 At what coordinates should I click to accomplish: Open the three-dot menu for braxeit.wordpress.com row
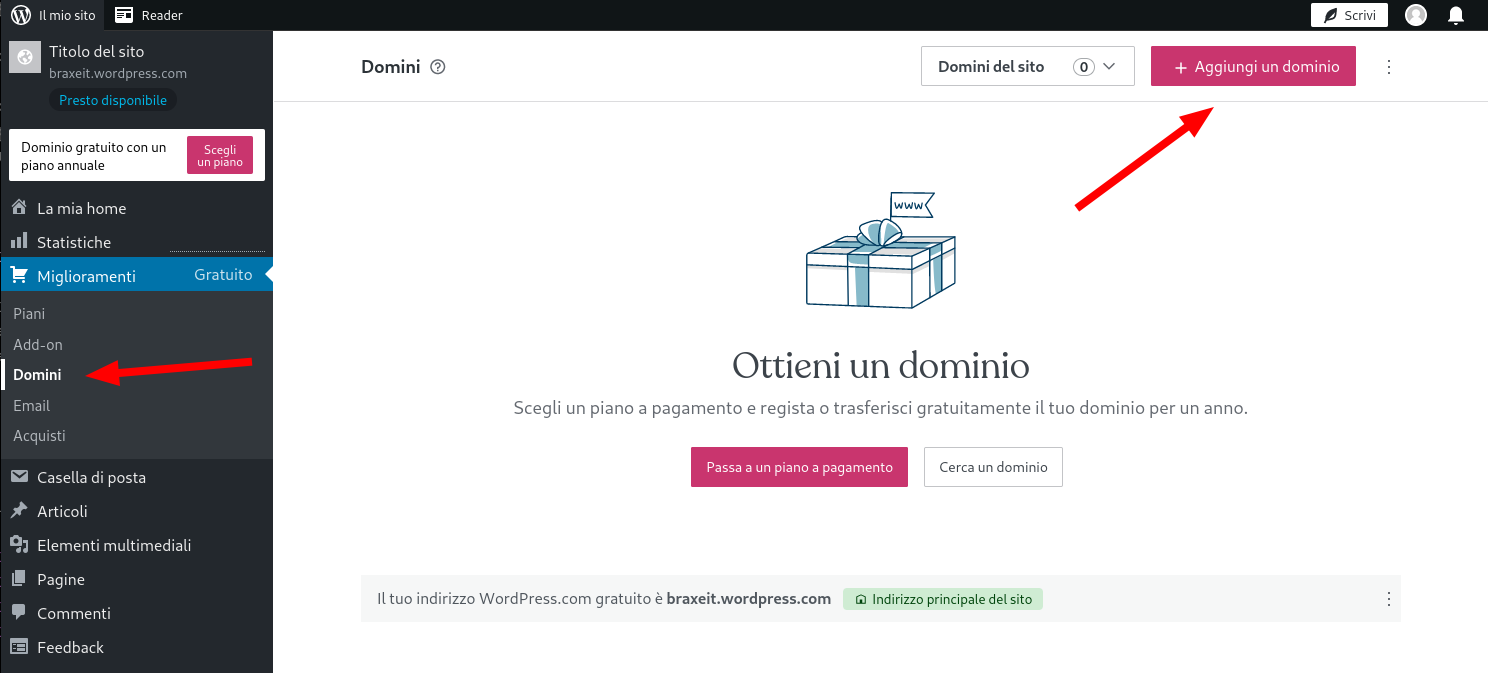(1388, 599)
